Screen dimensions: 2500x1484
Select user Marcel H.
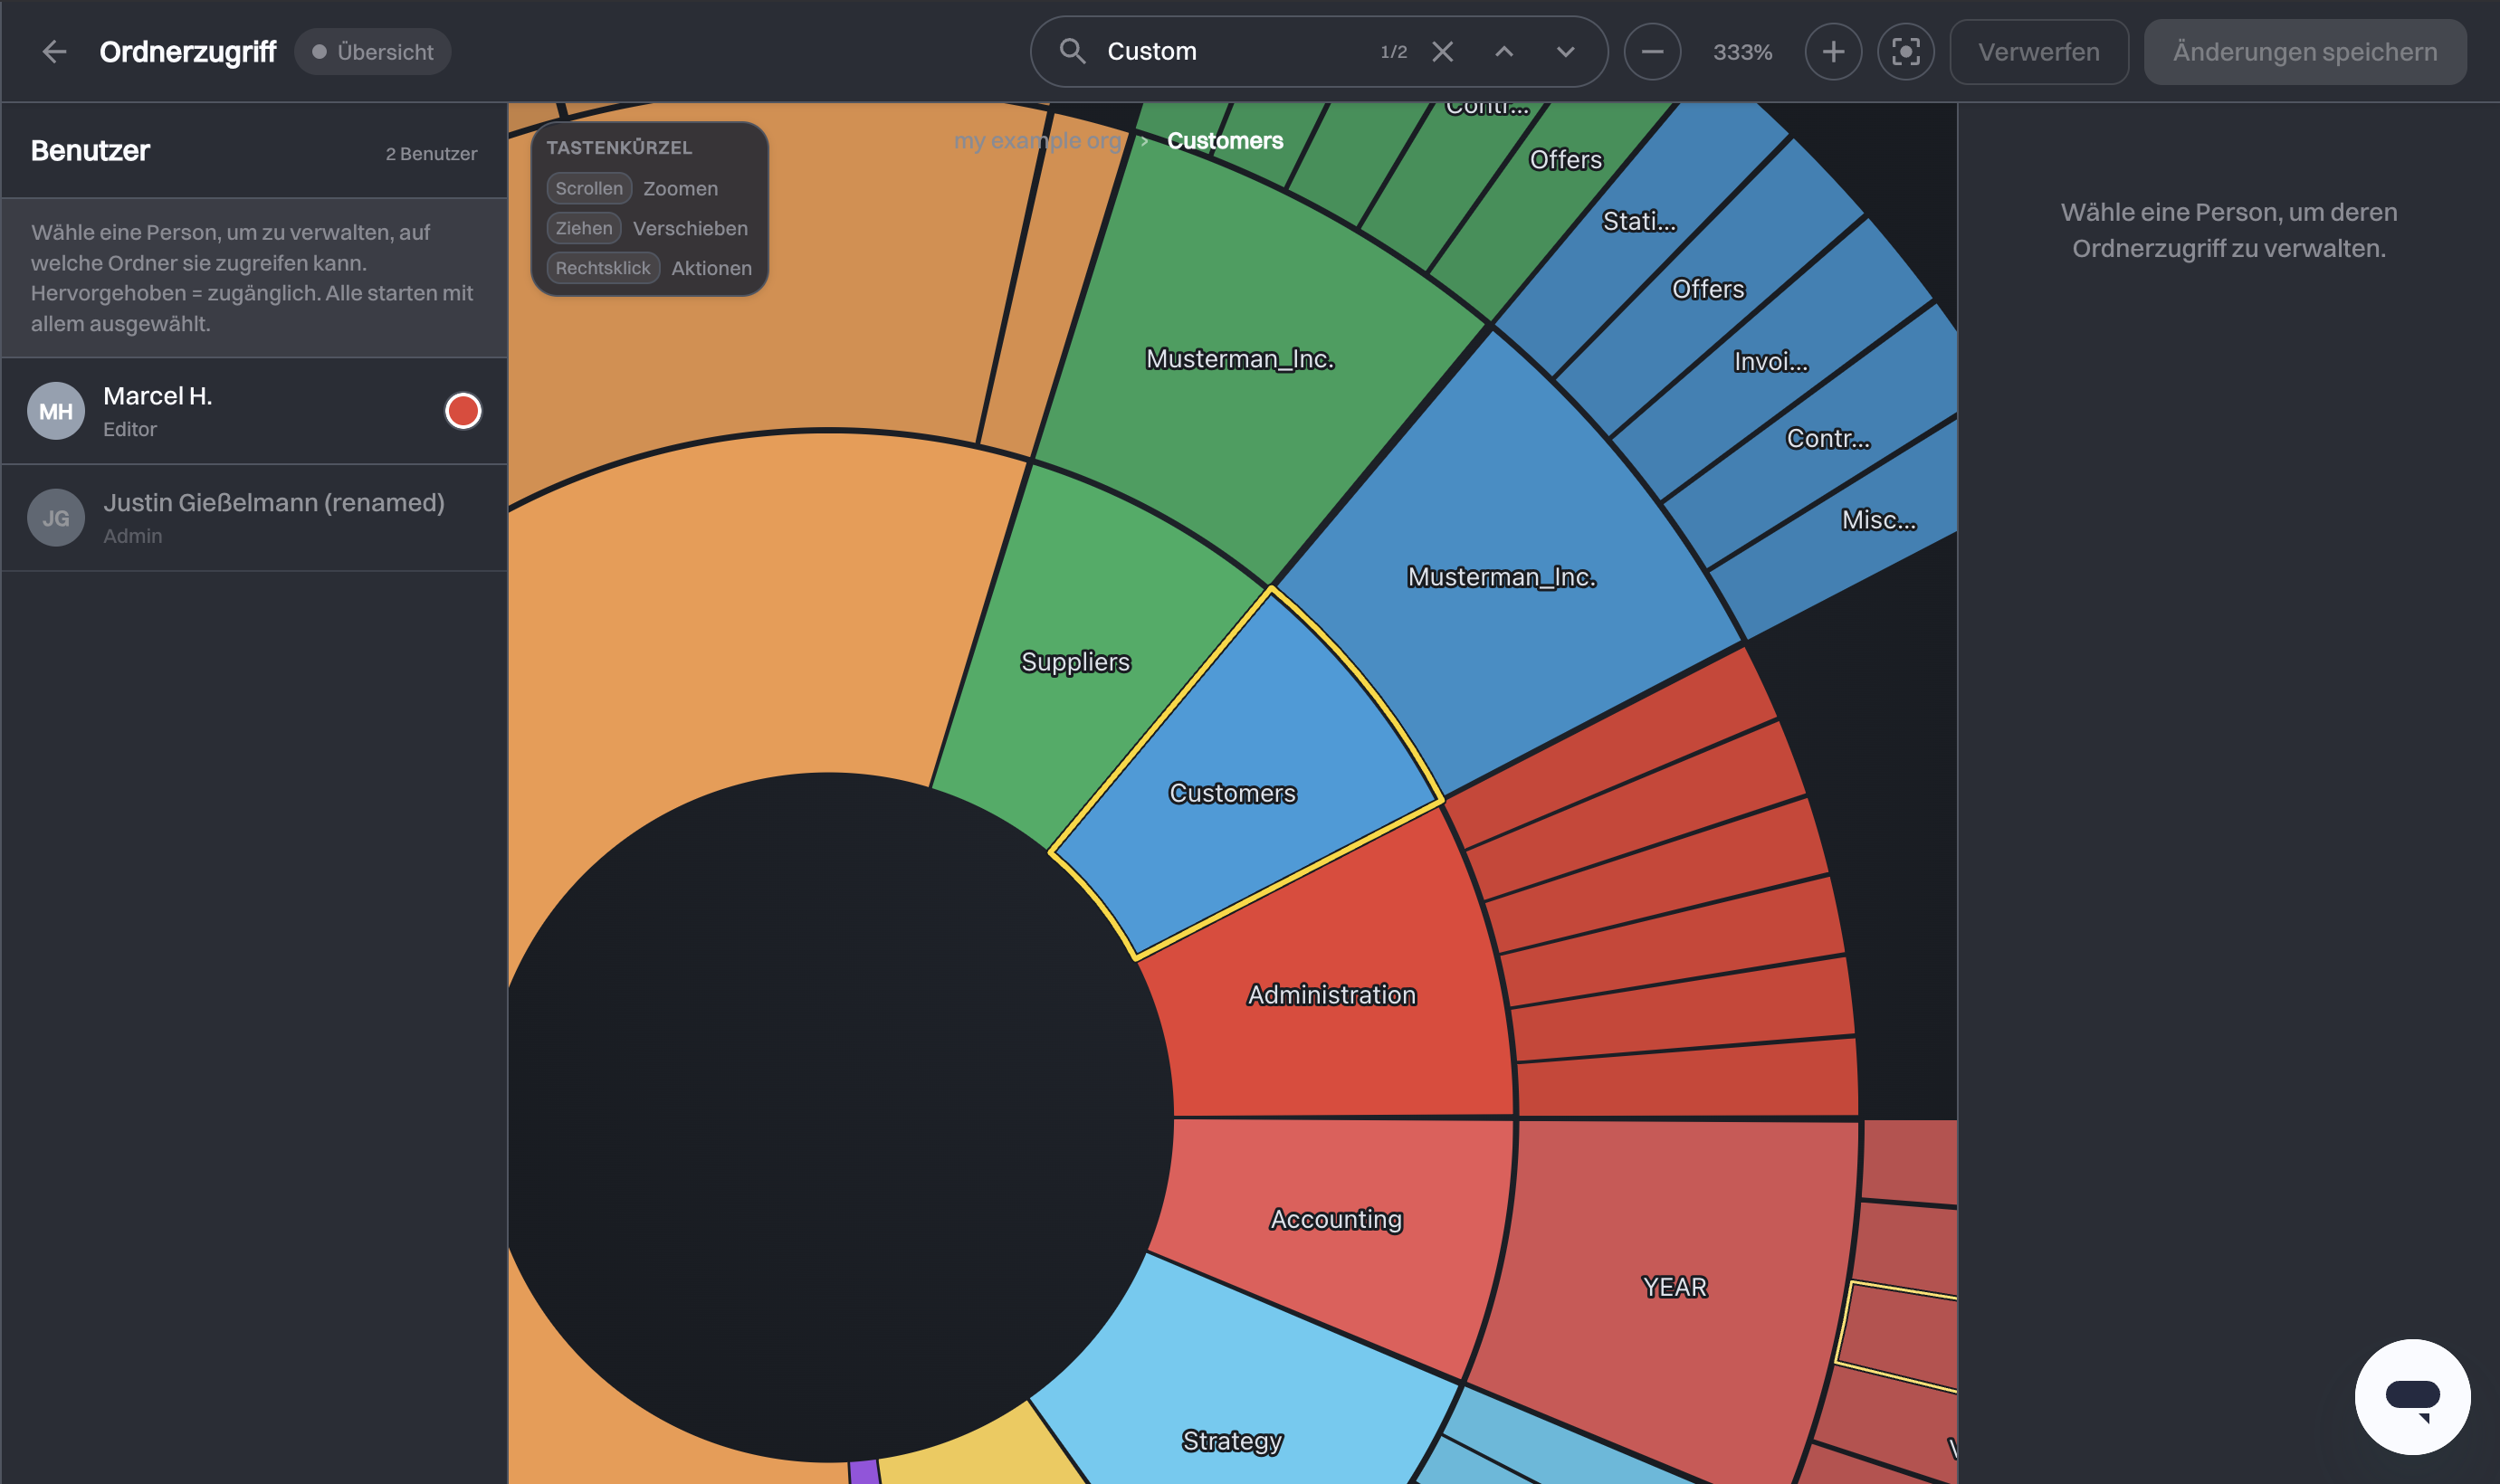[255, 411]
